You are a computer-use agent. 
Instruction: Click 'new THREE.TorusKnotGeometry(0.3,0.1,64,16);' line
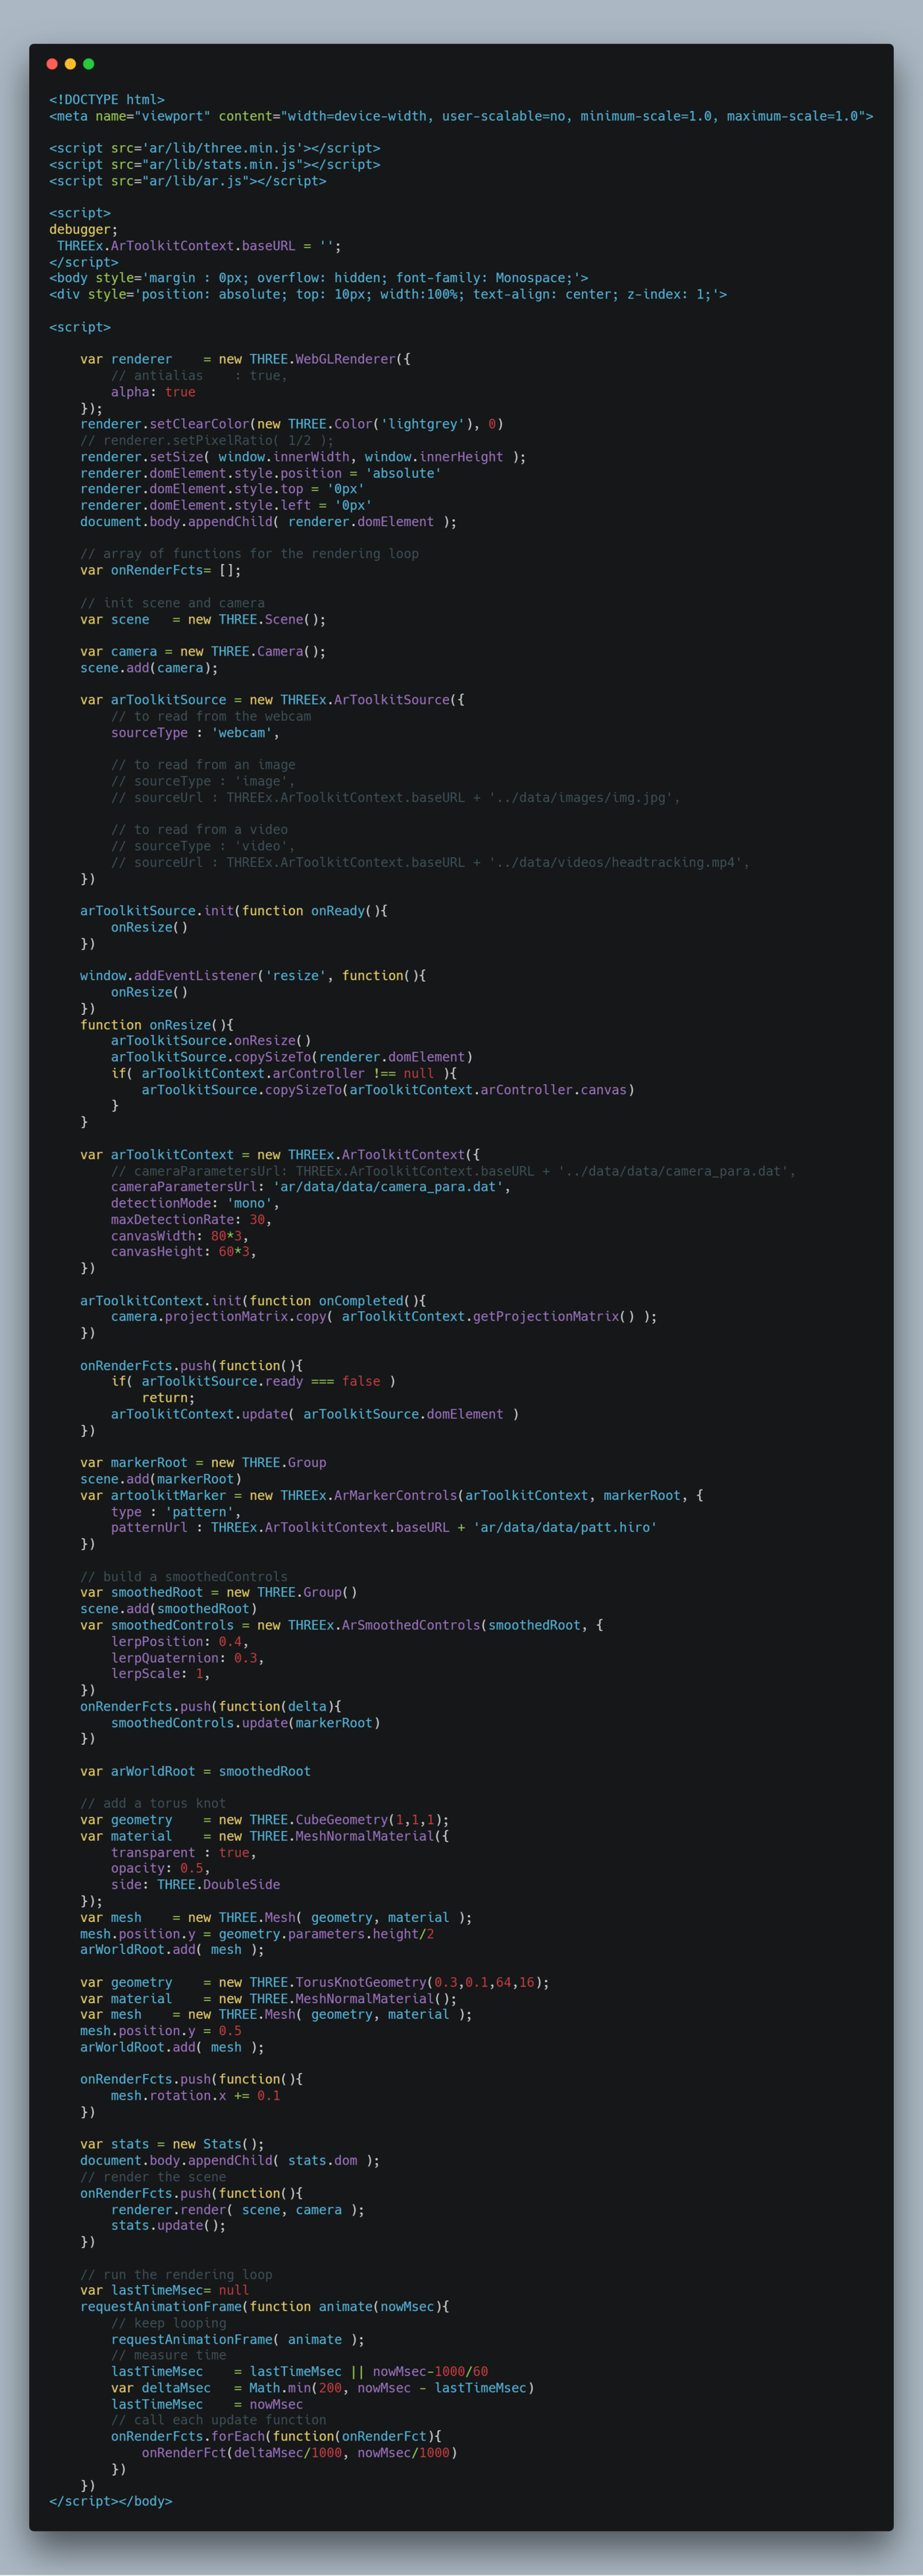(x=315, y=1982)
